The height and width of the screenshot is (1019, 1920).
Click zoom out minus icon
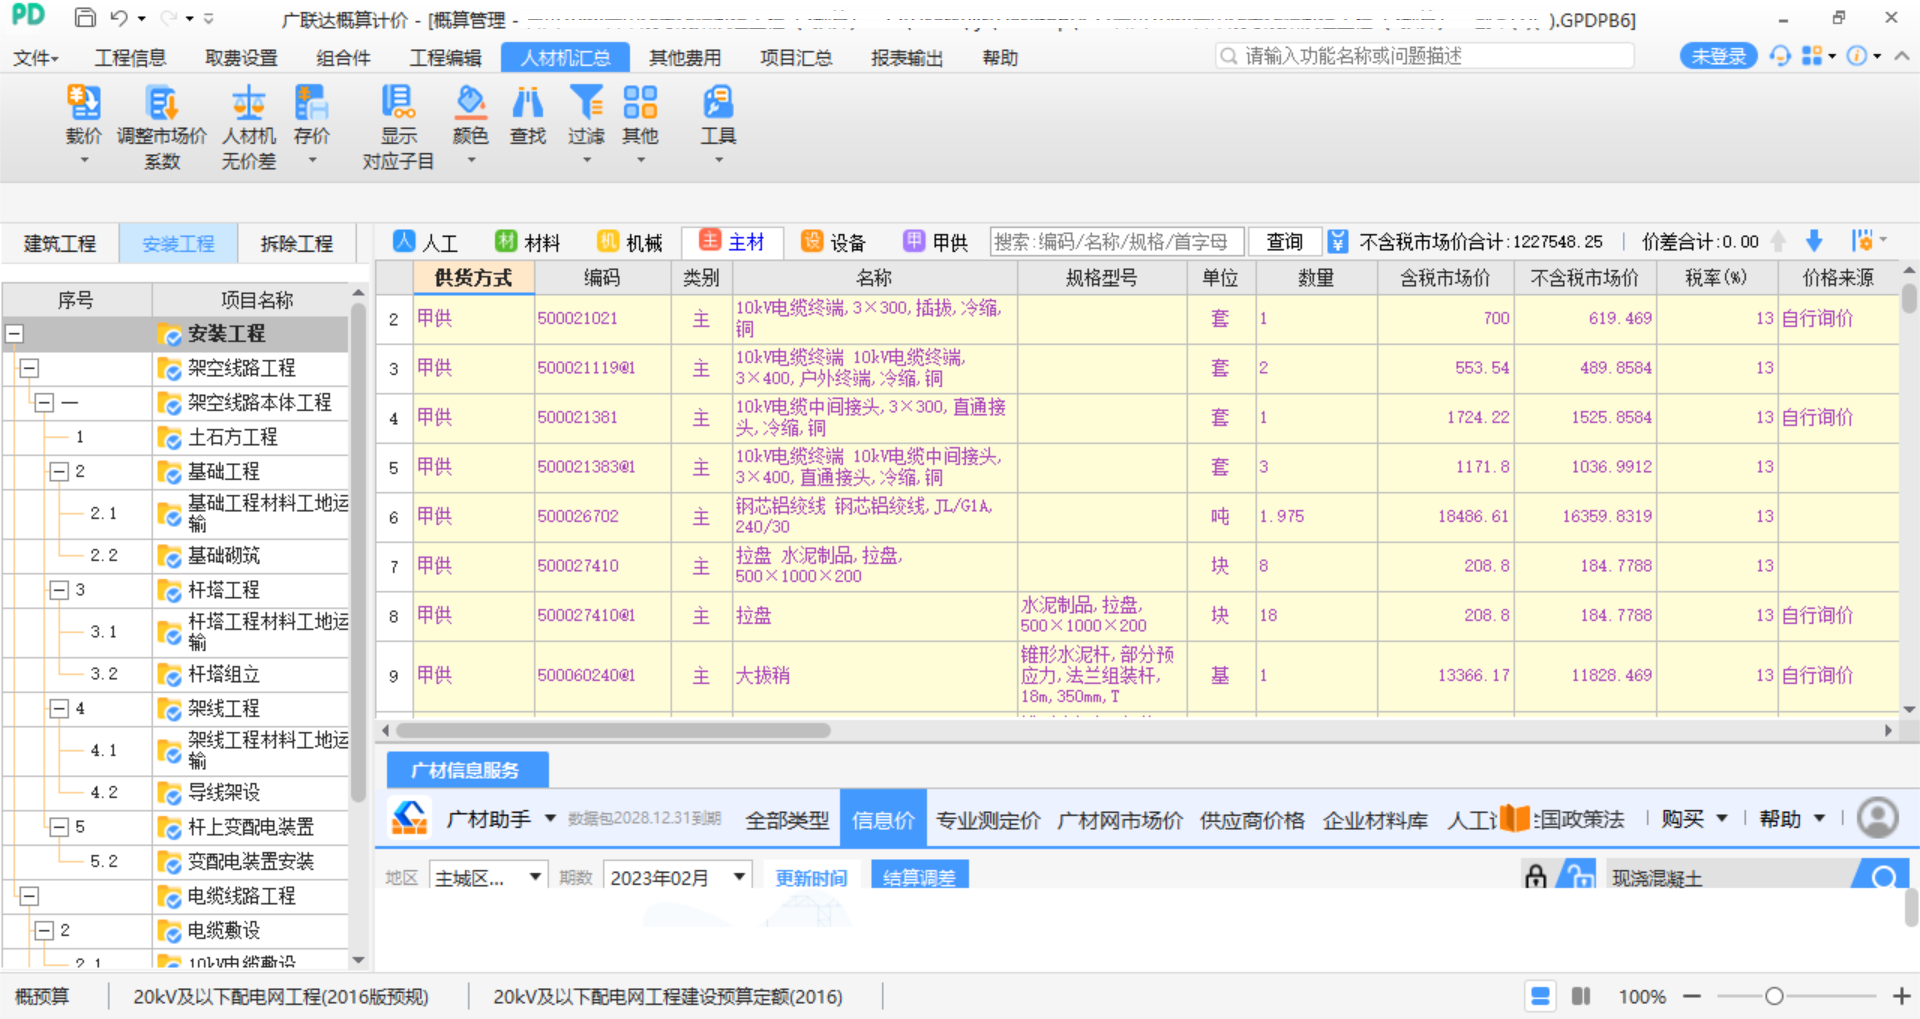1692,996
